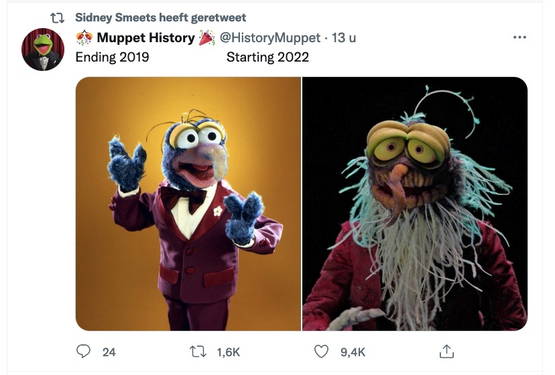Screen dimensions: 555x375
Task: Retweet using the retweet arrows icon
Action: (198, 352)
